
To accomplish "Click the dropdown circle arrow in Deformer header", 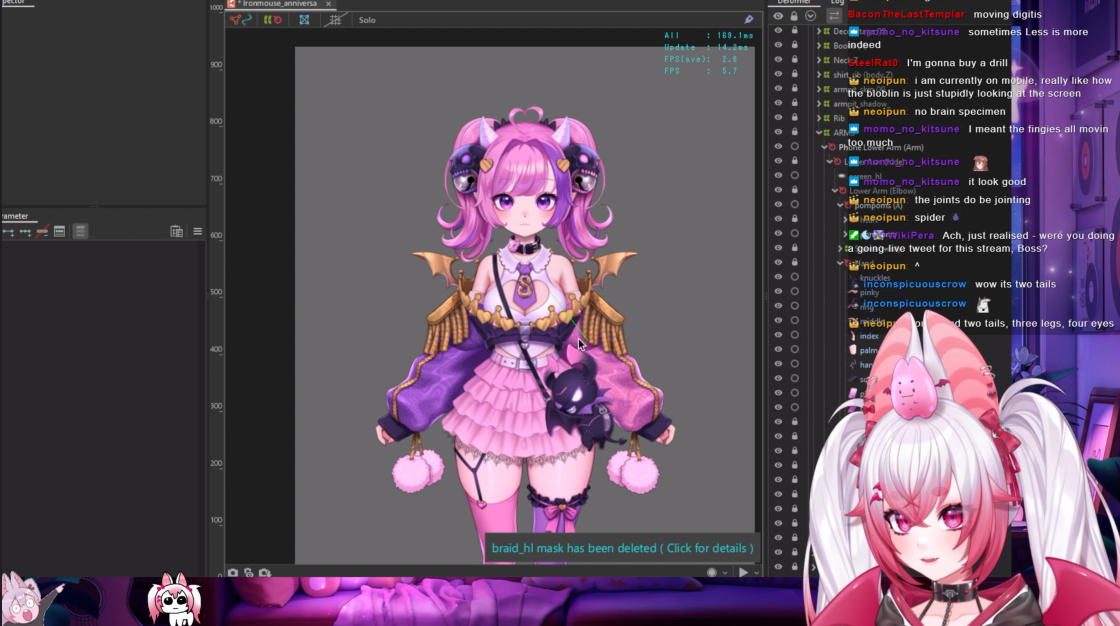I will pyautogui.click(x=810, y=16).
